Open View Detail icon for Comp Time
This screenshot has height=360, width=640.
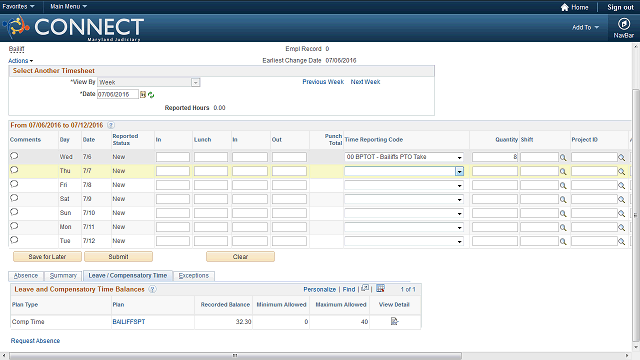[x=394, y=321]
